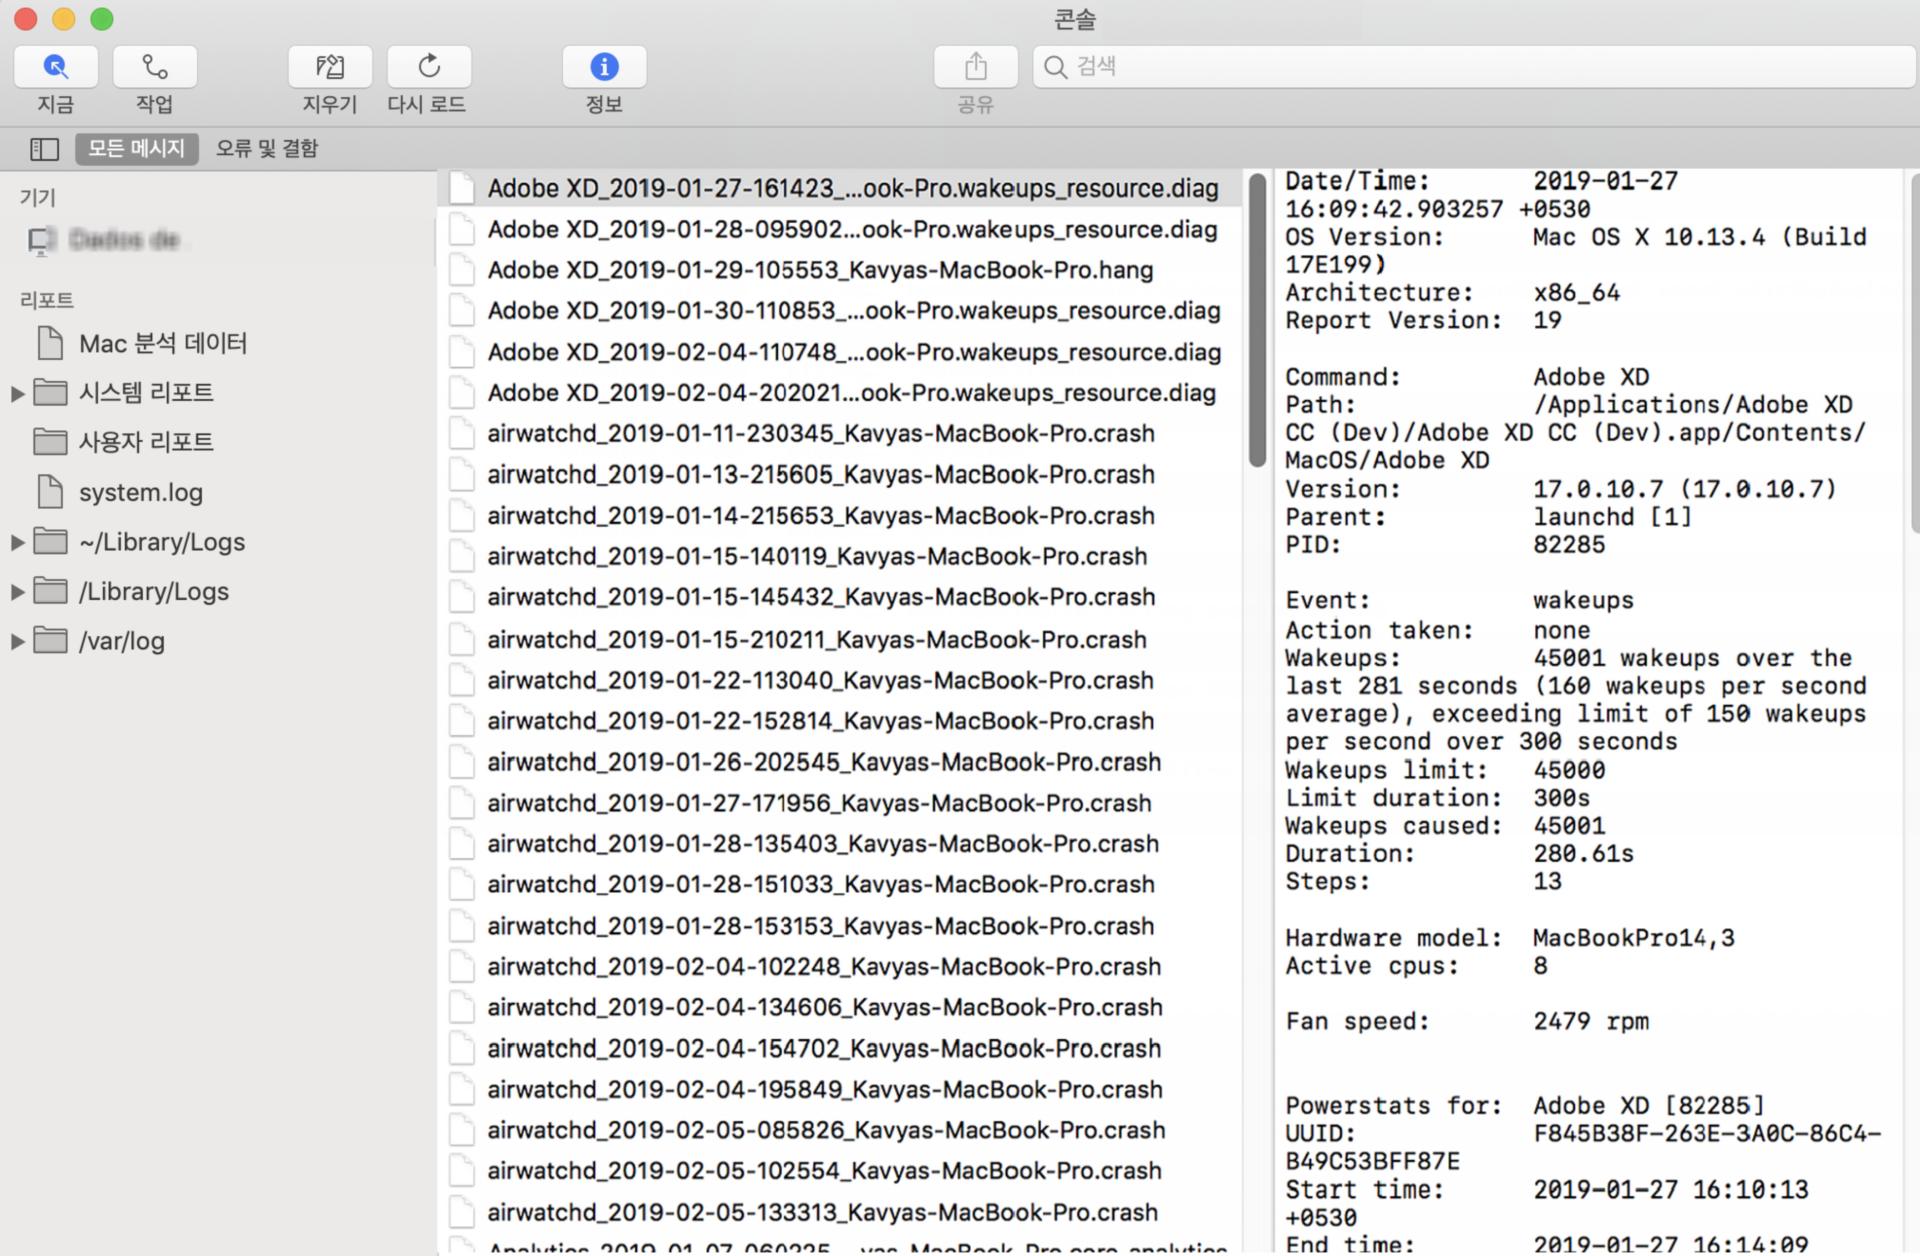
Task: Open the Adobe XD 2019-01-29 hang report
Action: click(x=820, y=270)
